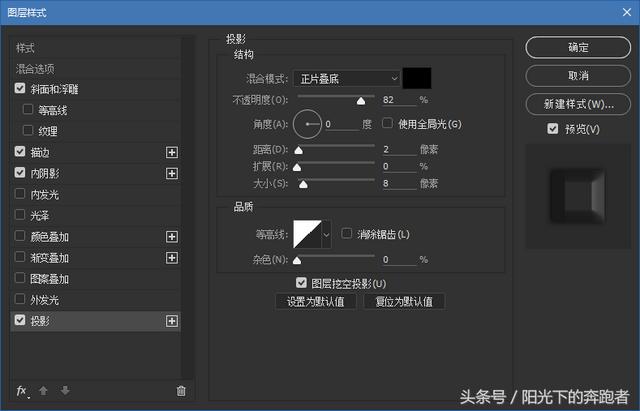Image resolution: width=640 pixels, height=411 pixels.
Task: Open the 混合模式 正片叠底 dropdown
Action: (347, 78)
